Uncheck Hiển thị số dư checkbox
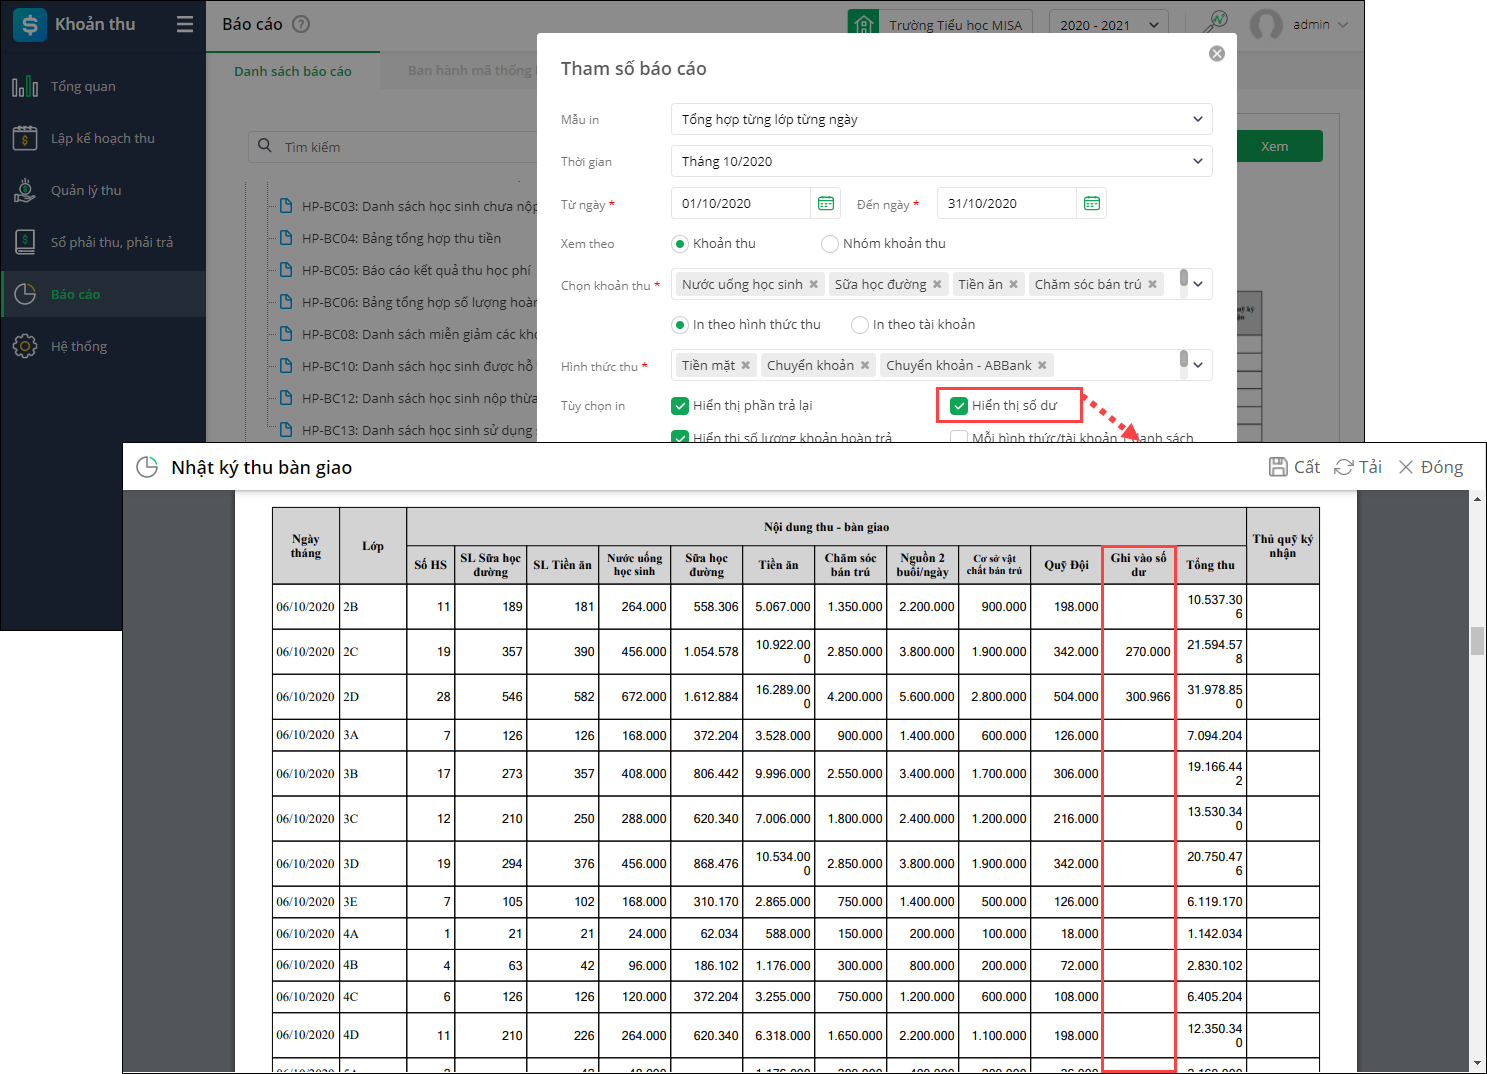 (959, 405)
